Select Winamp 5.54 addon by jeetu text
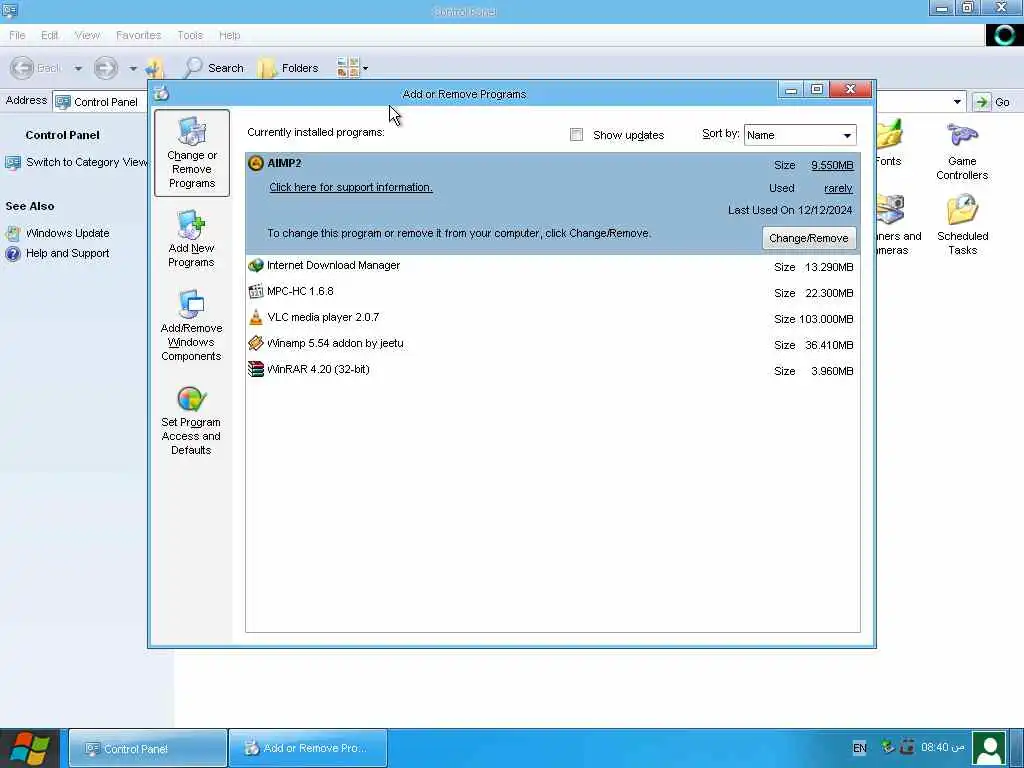 pos(335,344)
